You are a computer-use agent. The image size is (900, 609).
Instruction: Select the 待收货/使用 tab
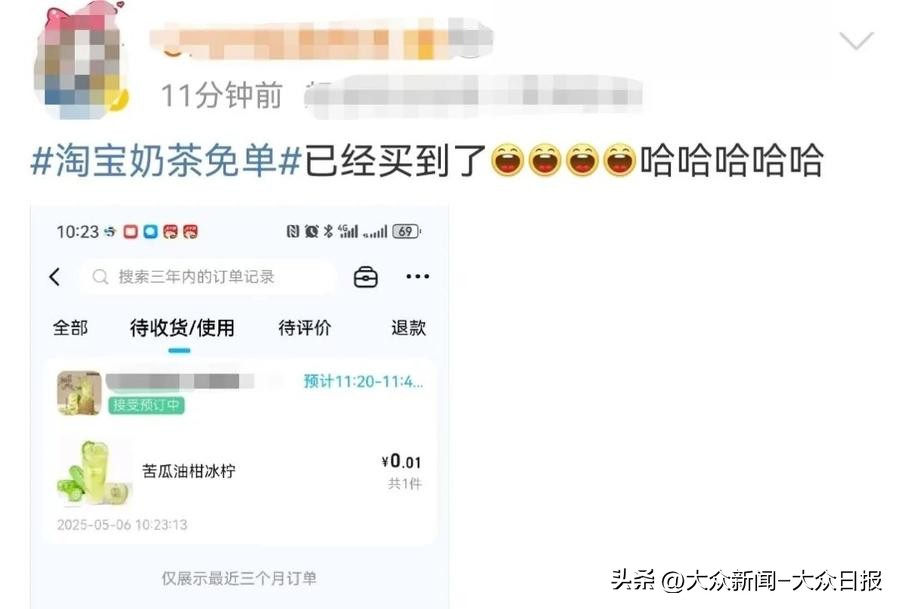[182, 328]
